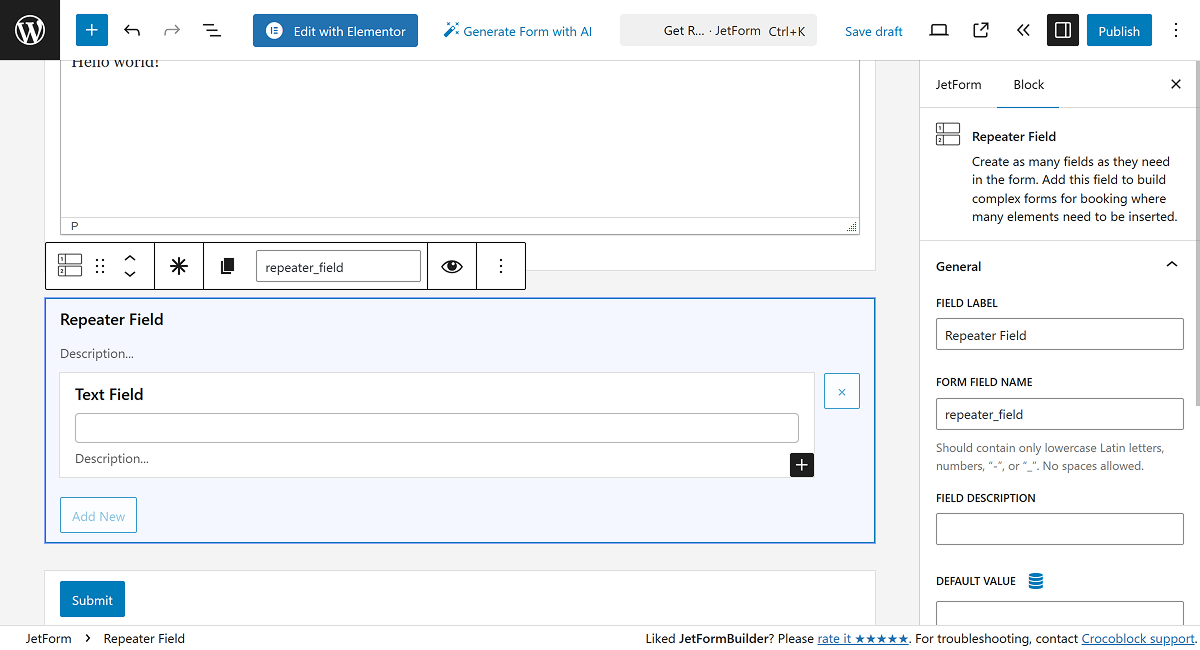This screenshot has width=1200, height=650.
Task: Move the block up
Action: (x=130, y=258)
